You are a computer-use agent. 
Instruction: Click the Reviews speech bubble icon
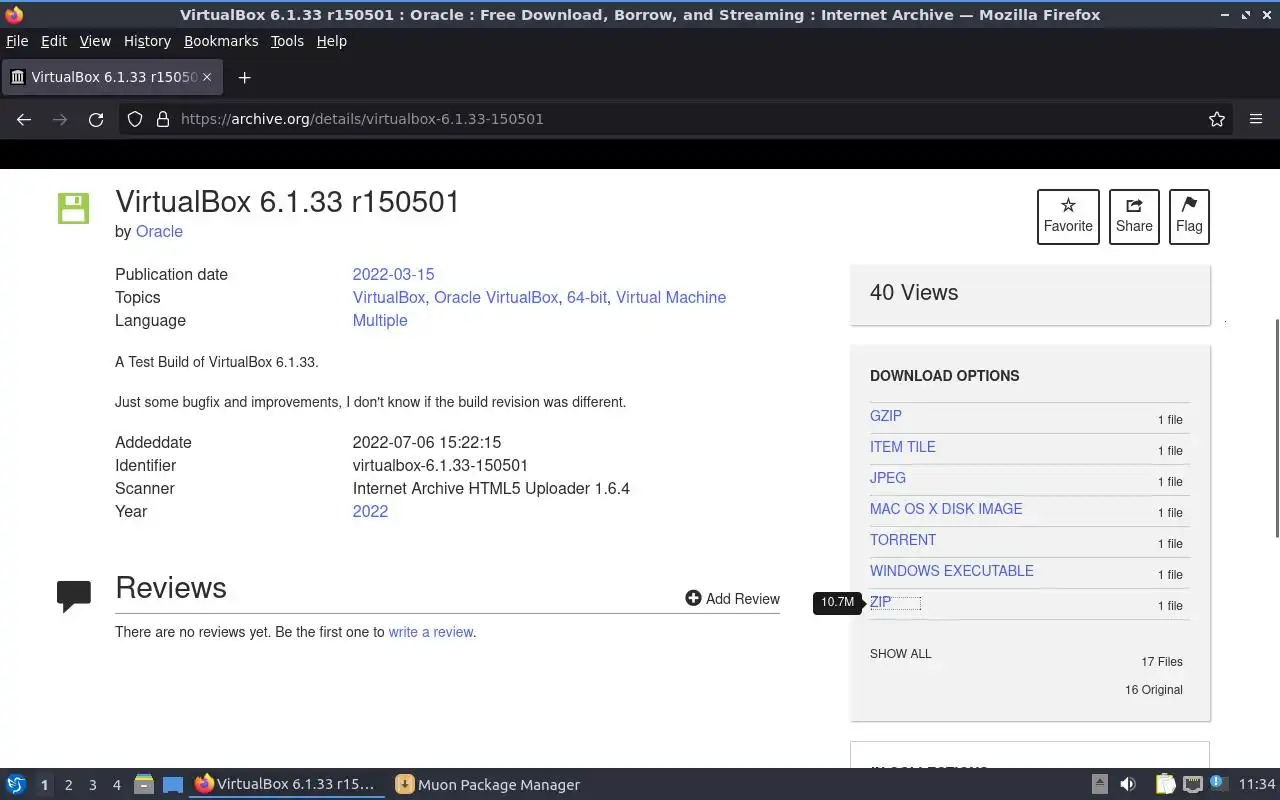coord(74,596)
